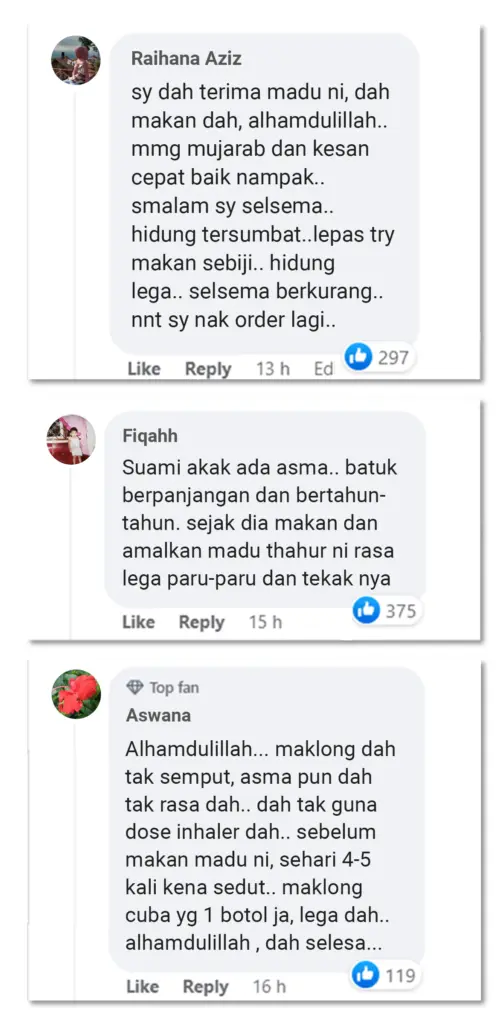This screenshot has height=1024, width=504.
Task: Click the Top fan label text
Action: pyautogui.click(x=174, y=688)
